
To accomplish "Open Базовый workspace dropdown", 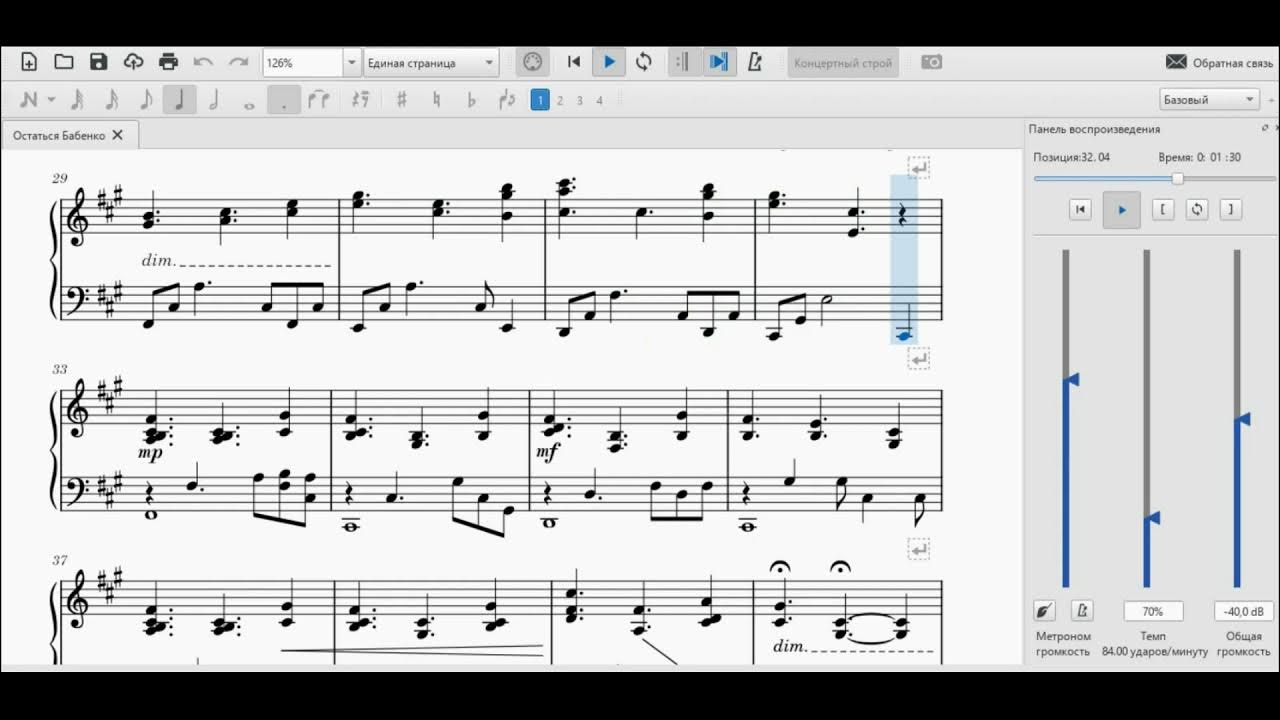I will (x=1209, y=100).
